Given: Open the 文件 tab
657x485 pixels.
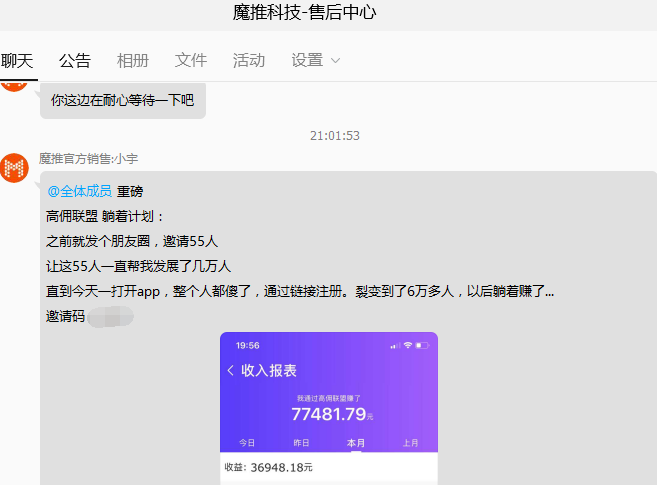Looking at the screenshot, I should (x=191, y=61).
